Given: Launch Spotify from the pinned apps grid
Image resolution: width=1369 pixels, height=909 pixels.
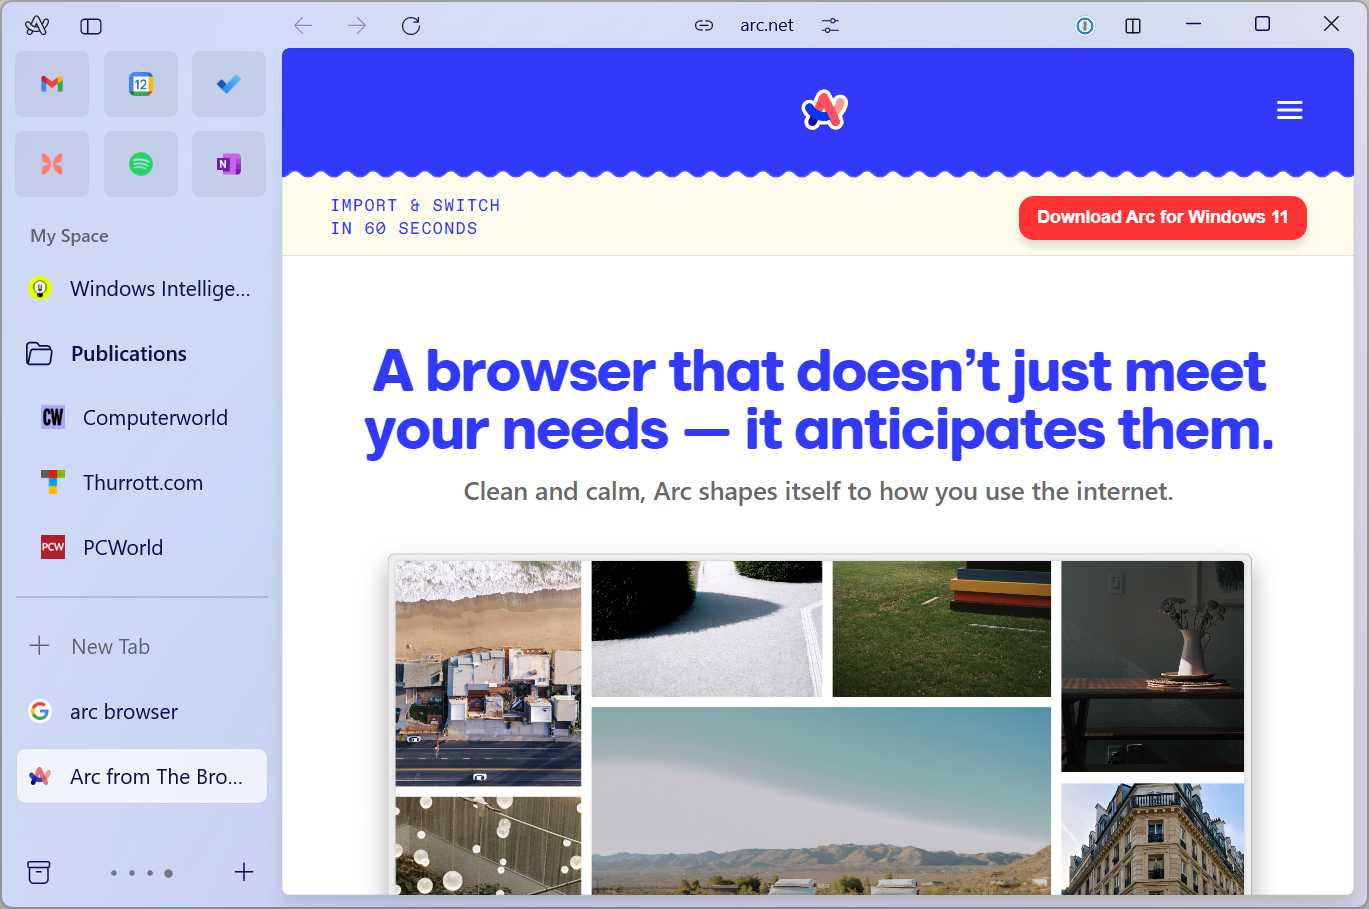Looking at the screenshot, I should click(x=140, y=163).
